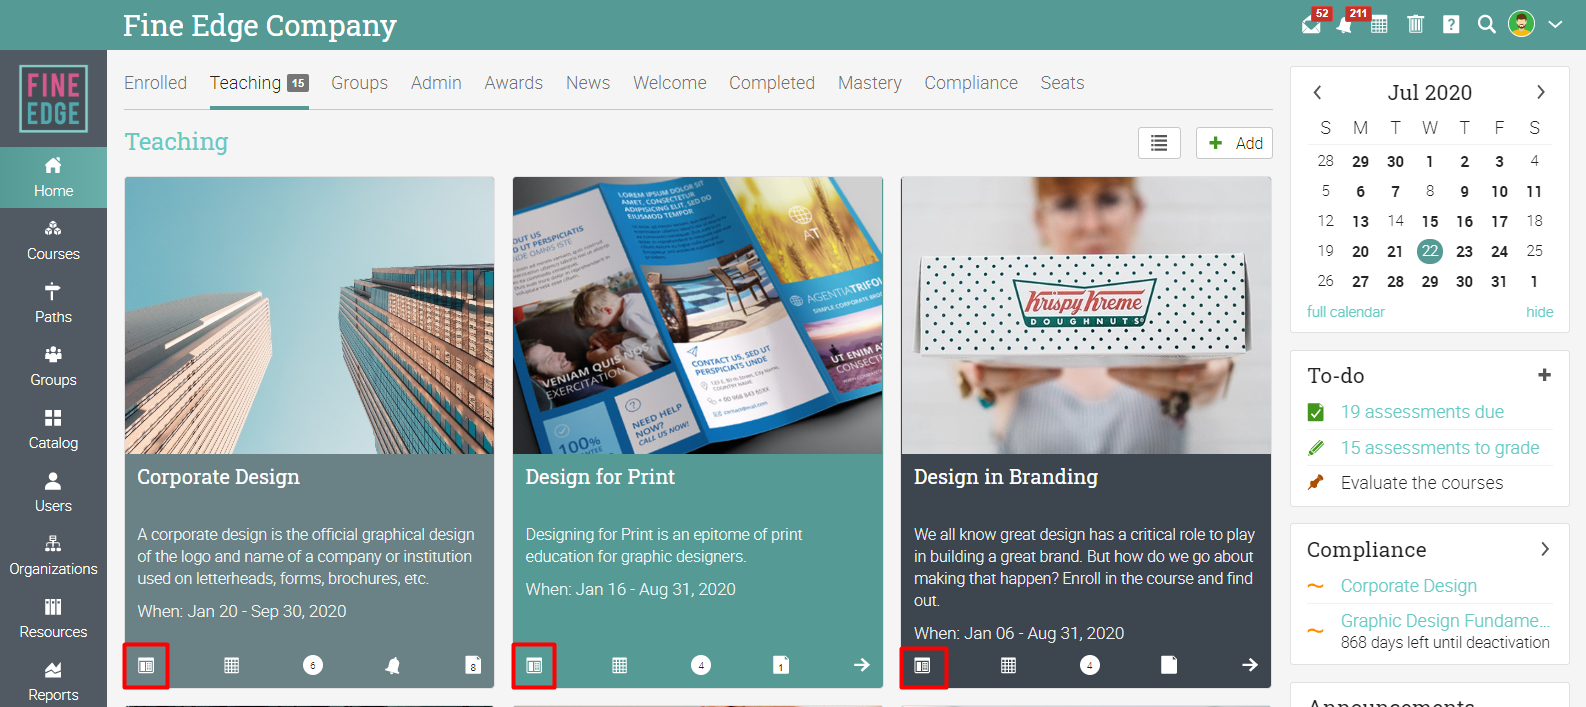Screen dimensions: 1586x707
Task: Open the search magnifier icon
Action: 1487,24
